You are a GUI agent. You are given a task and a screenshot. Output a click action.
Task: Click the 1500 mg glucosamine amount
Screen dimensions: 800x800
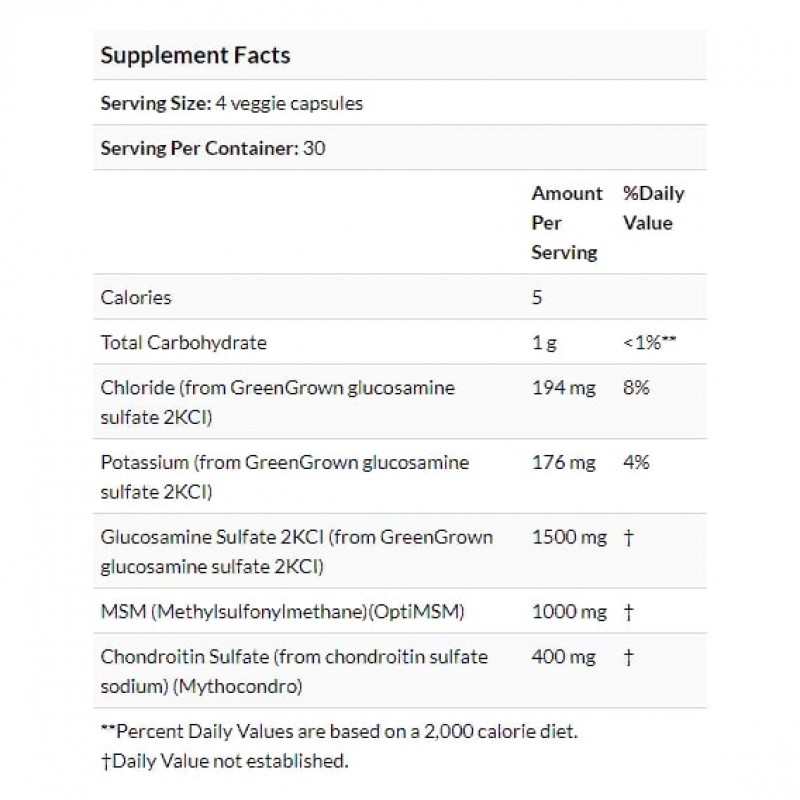569,537
